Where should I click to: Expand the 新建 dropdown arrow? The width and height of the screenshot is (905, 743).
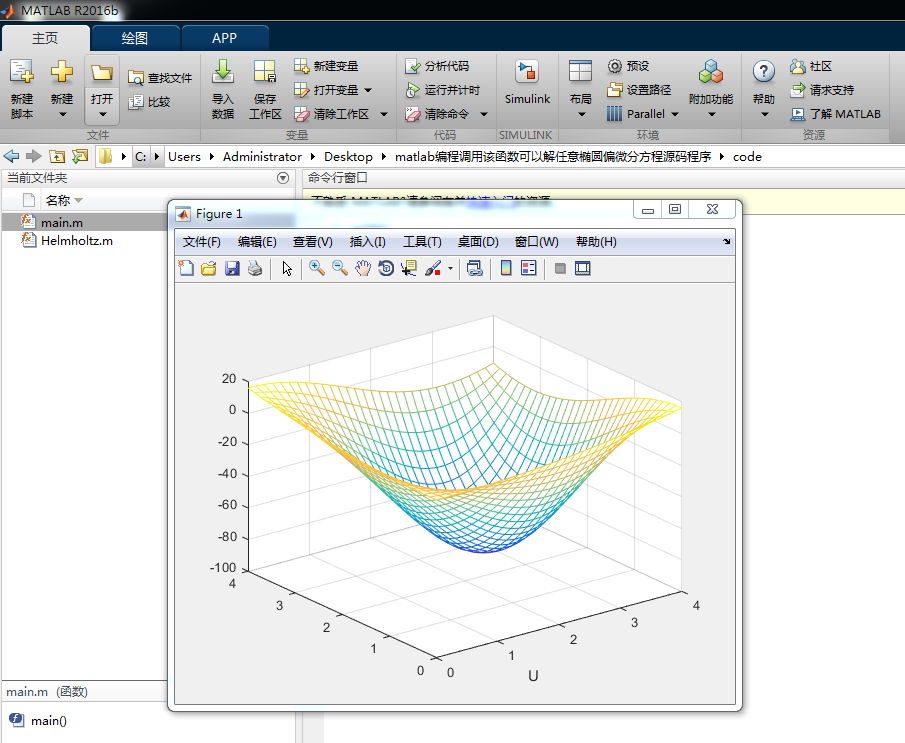click(62, 114)
